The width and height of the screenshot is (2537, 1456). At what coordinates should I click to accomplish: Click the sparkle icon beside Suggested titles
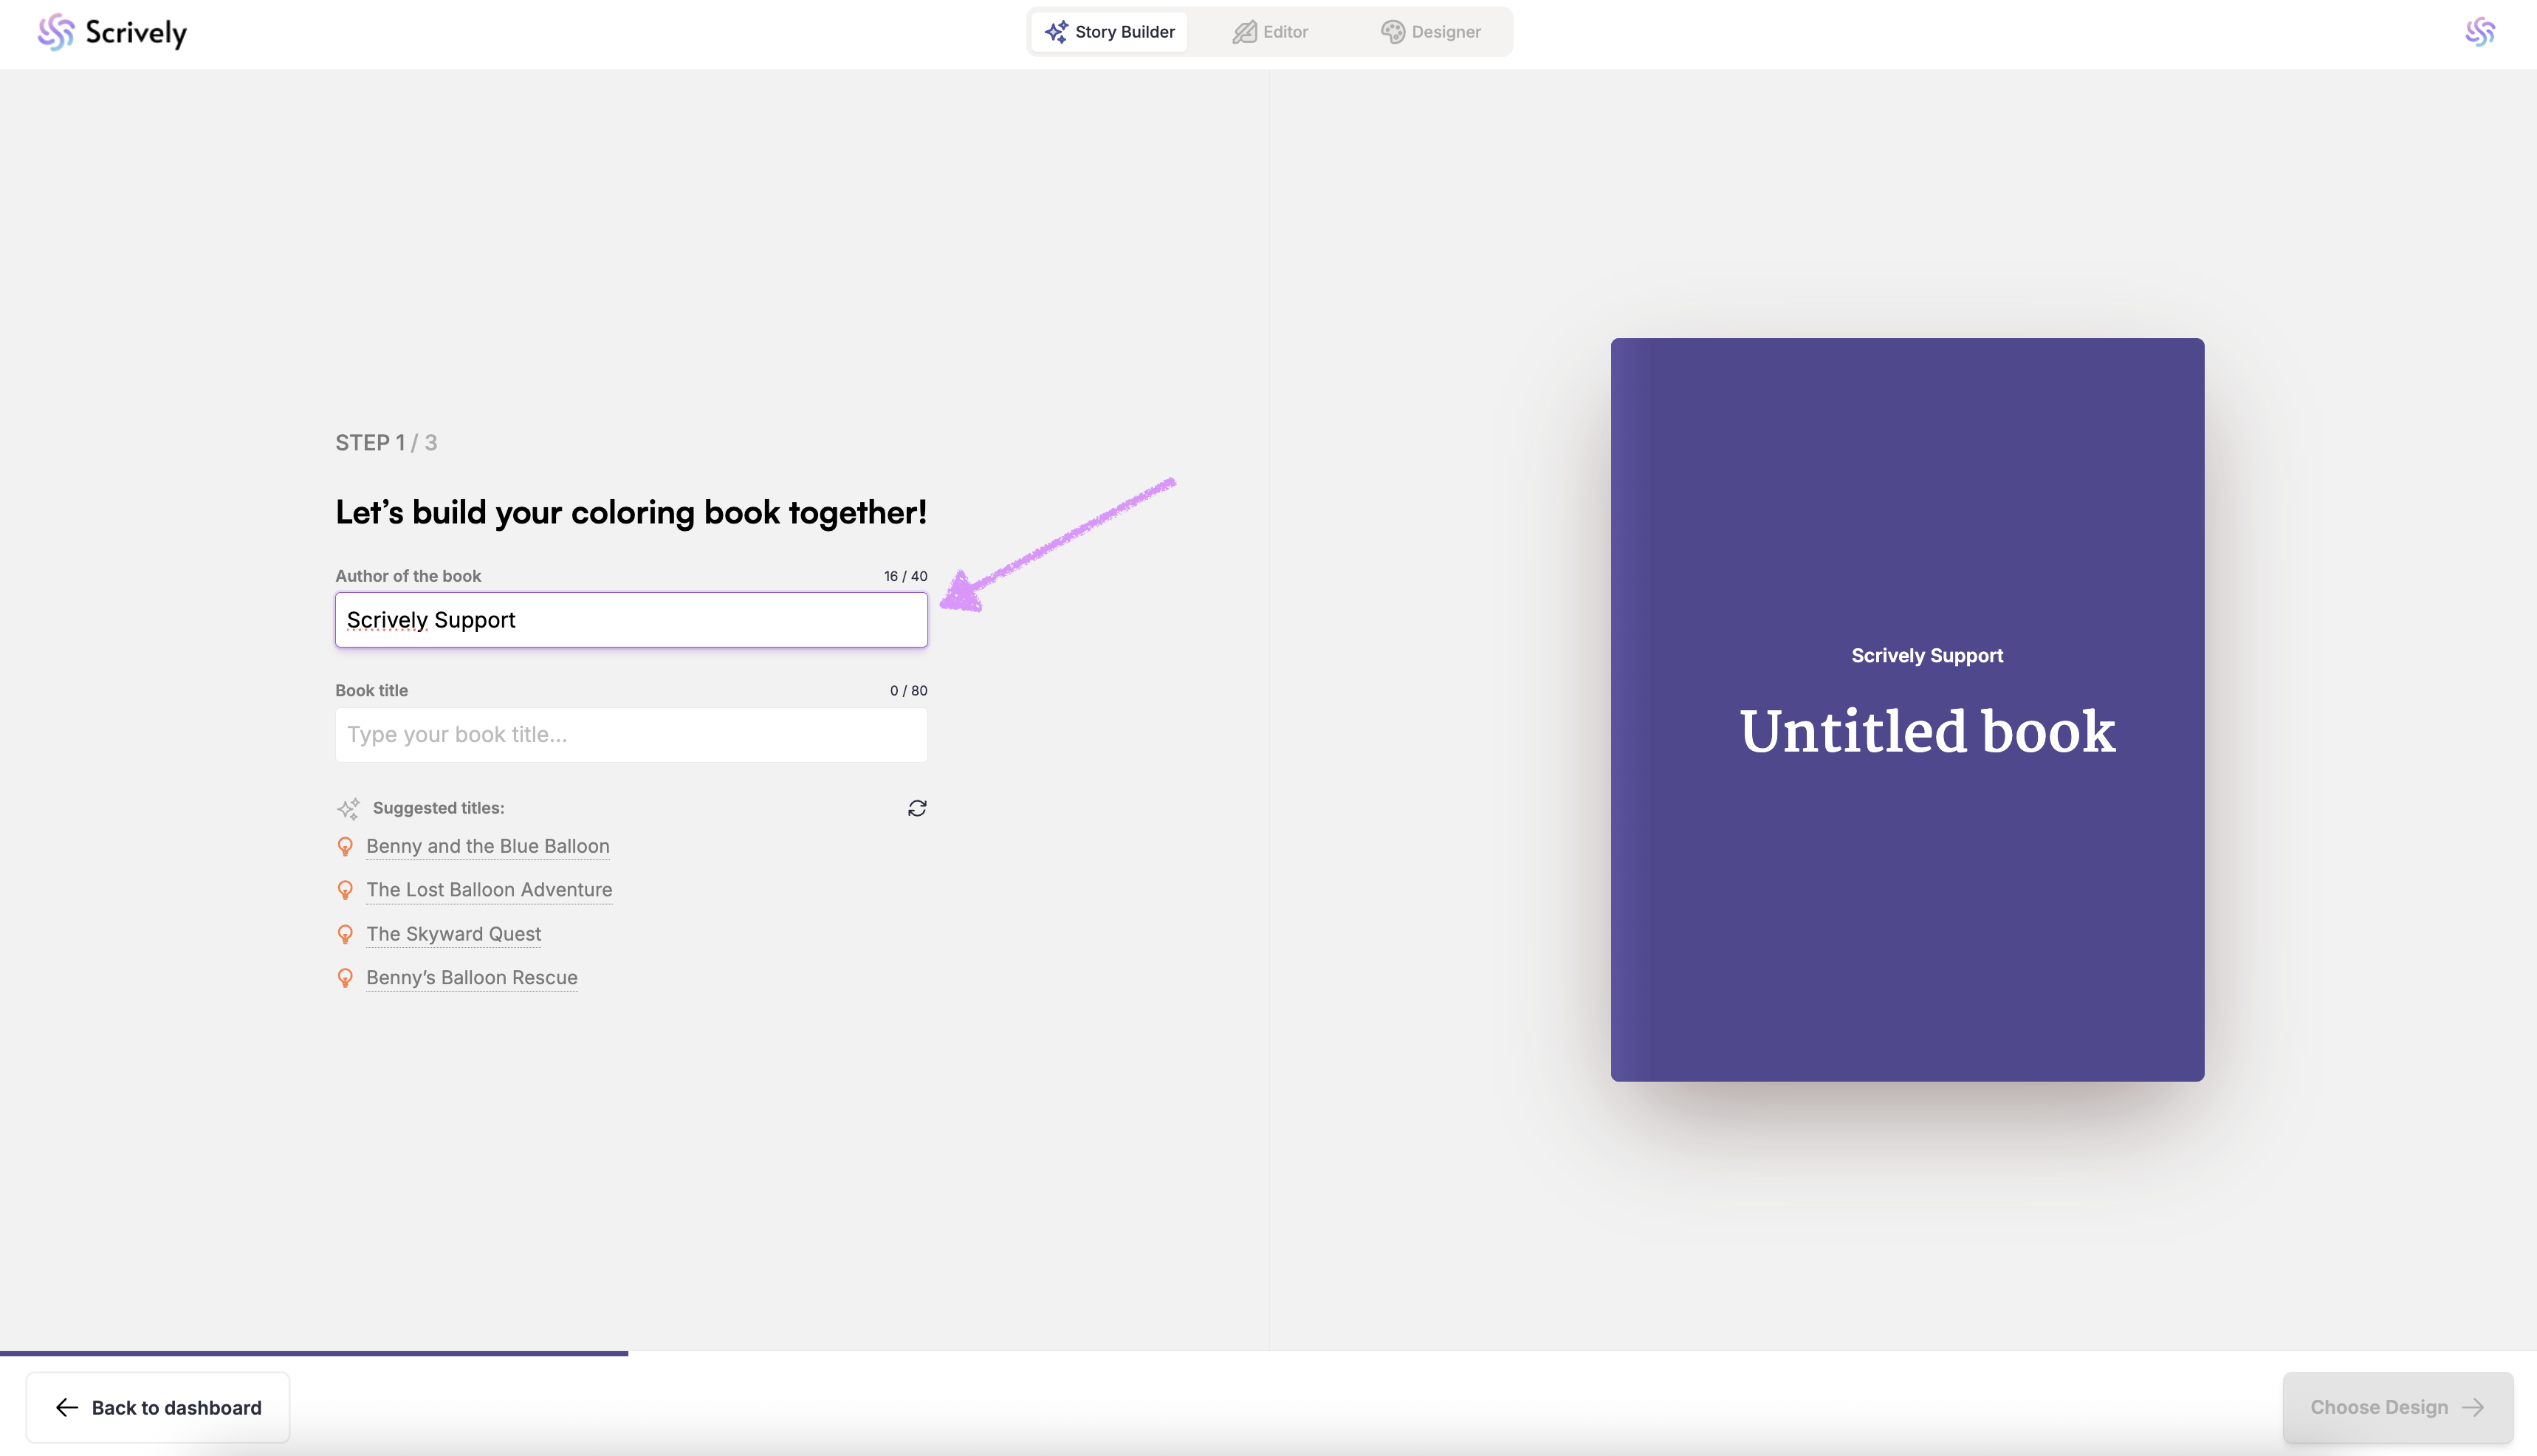click(x=348, y=808)
